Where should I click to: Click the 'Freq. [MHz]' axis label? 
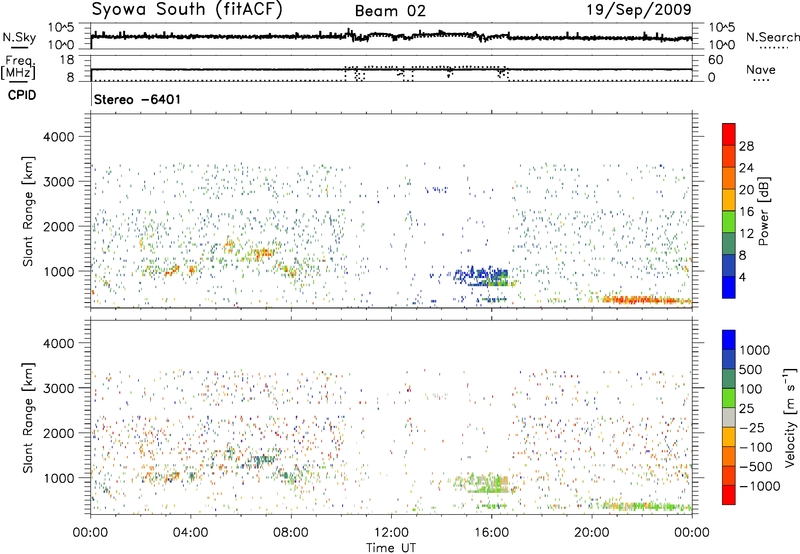coord(18,67)
